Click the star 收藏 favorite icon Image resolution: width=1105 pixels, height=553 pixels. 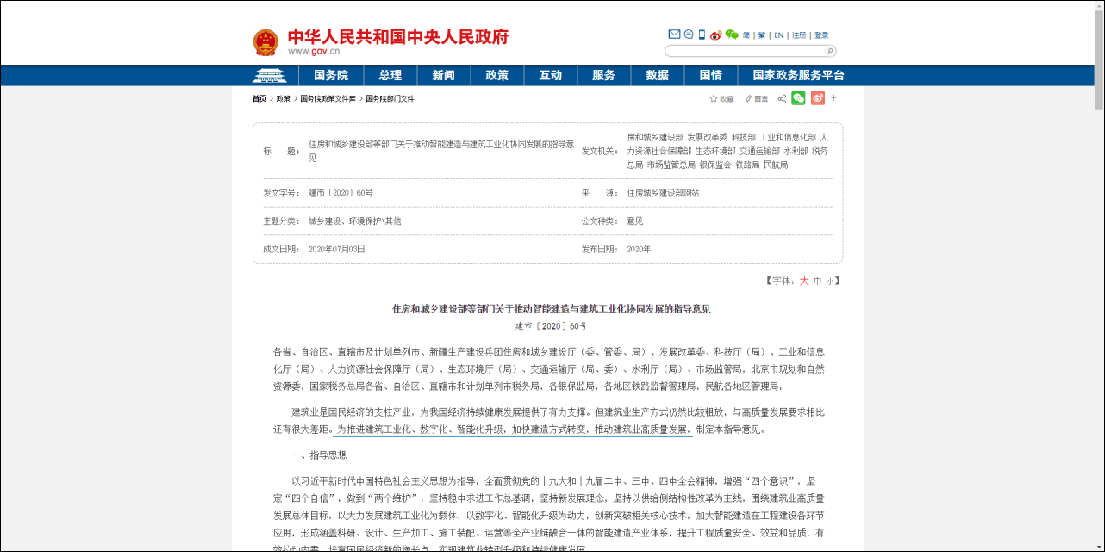(714, 99)
